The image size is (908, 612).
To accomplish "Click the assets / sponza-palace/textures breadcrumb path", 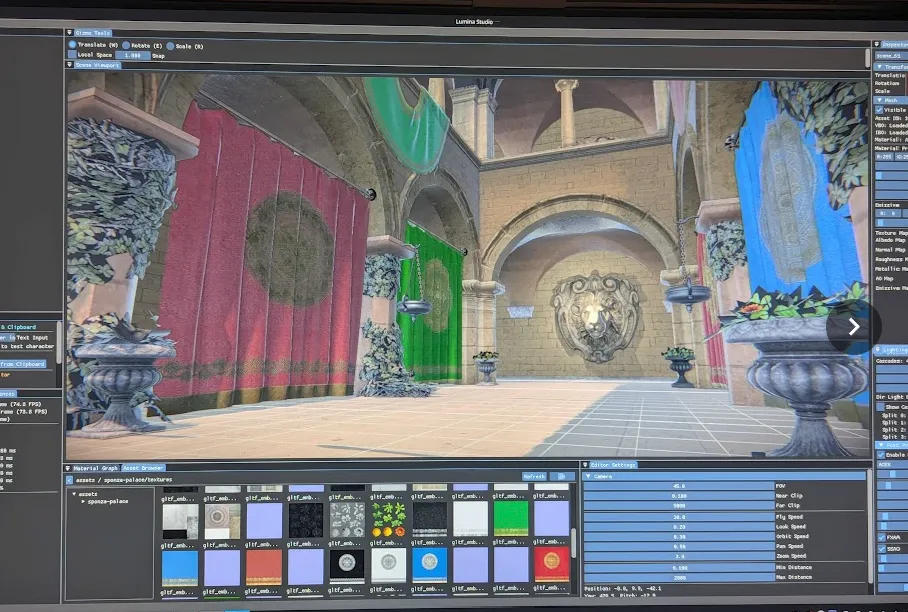I will tap(124, 480).
